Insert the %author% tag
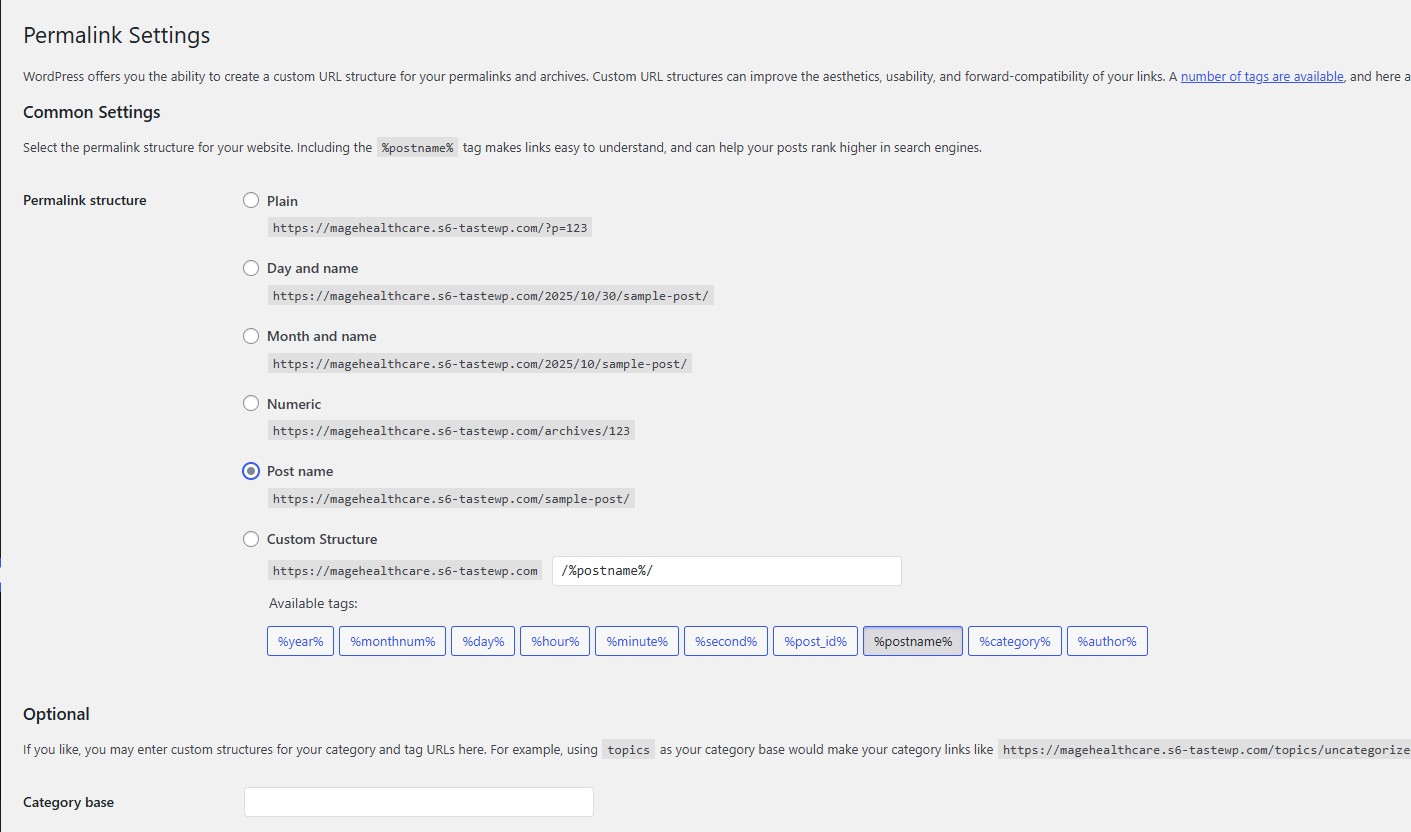This screenshot has width=1411, height=832. (x=1106, y=641)
